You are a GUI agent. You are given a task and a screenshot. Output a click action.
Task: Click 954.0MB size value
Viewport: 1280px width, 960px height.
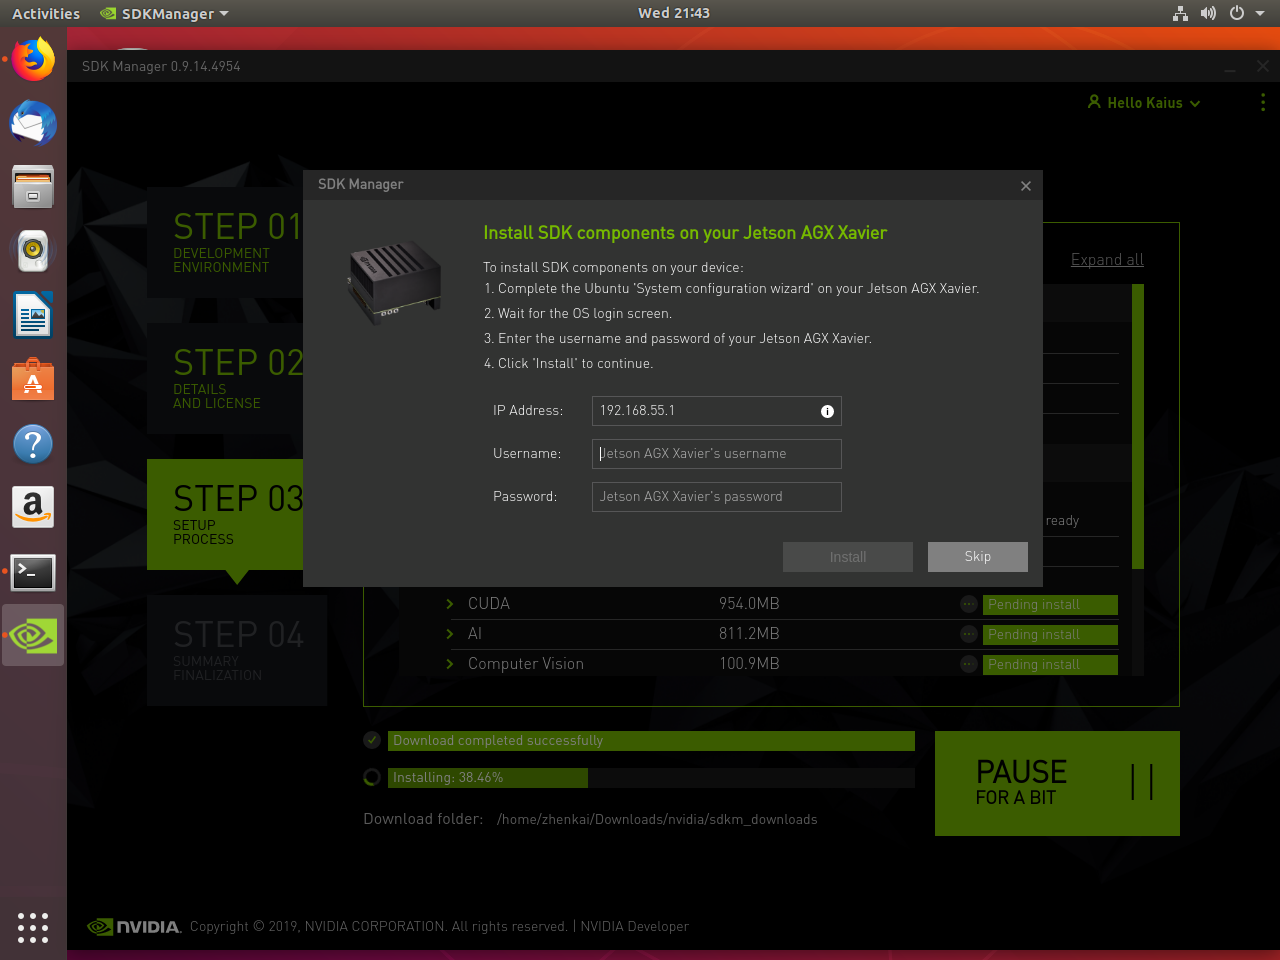[x=749, y=604]
